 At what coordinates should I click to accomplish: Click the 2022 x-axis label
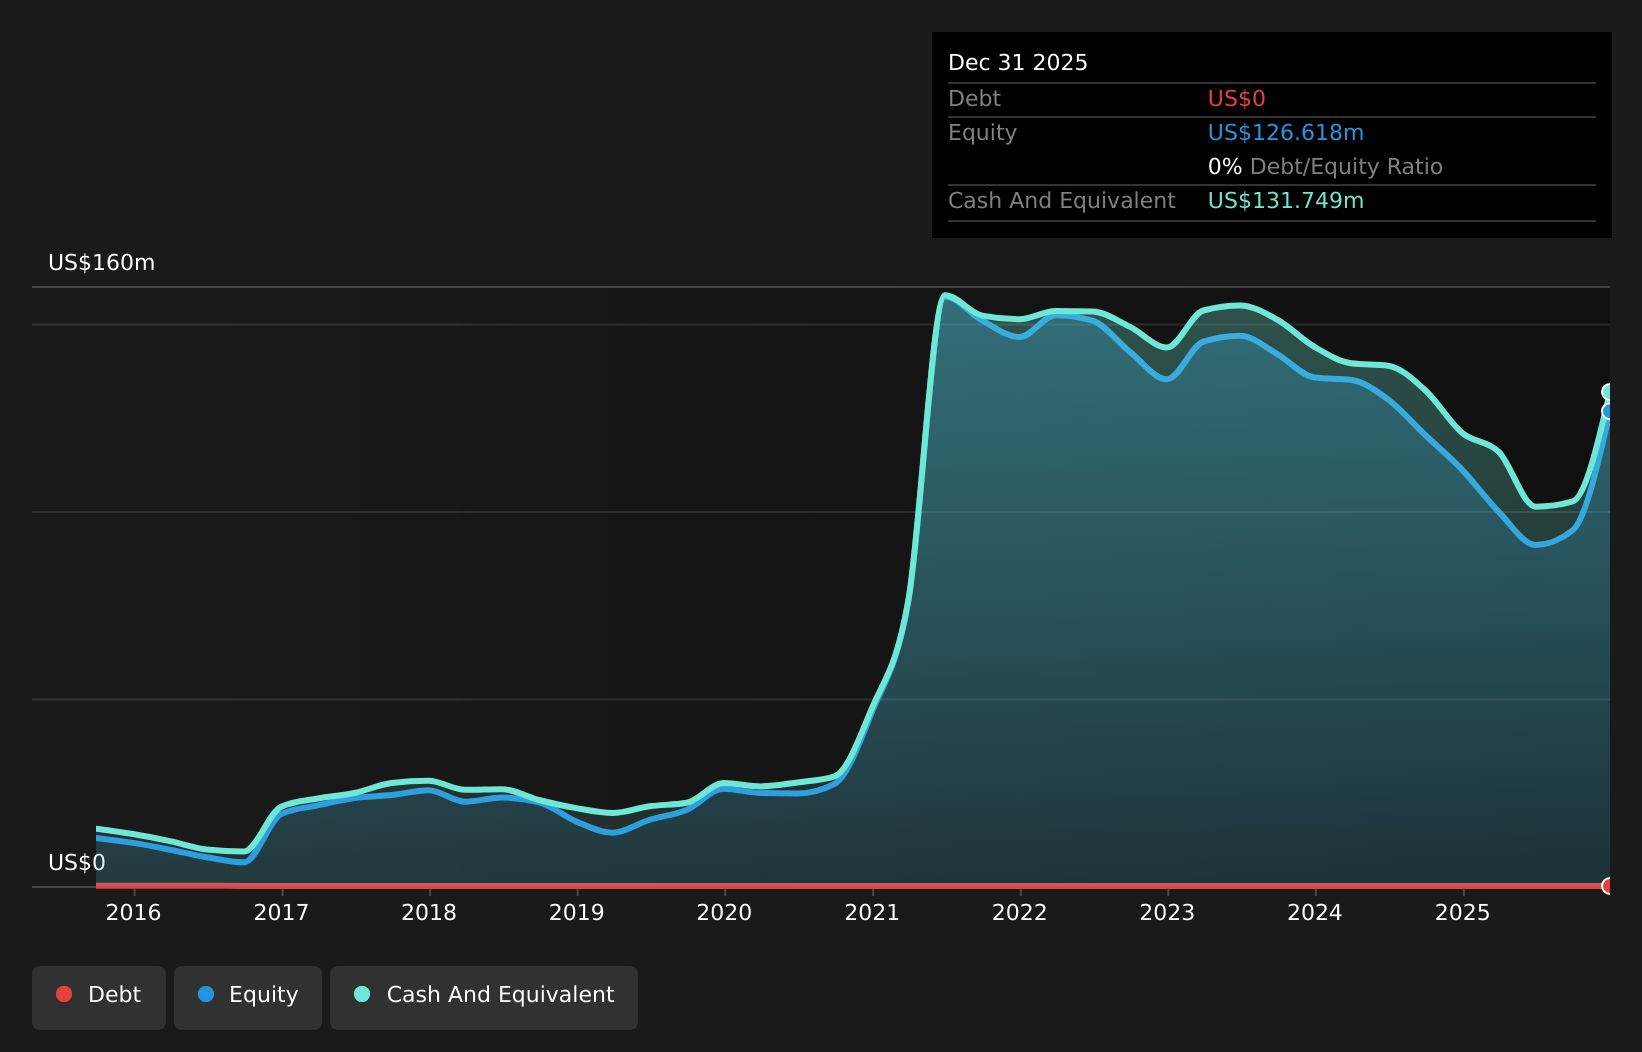click(x=1020, y=912)
